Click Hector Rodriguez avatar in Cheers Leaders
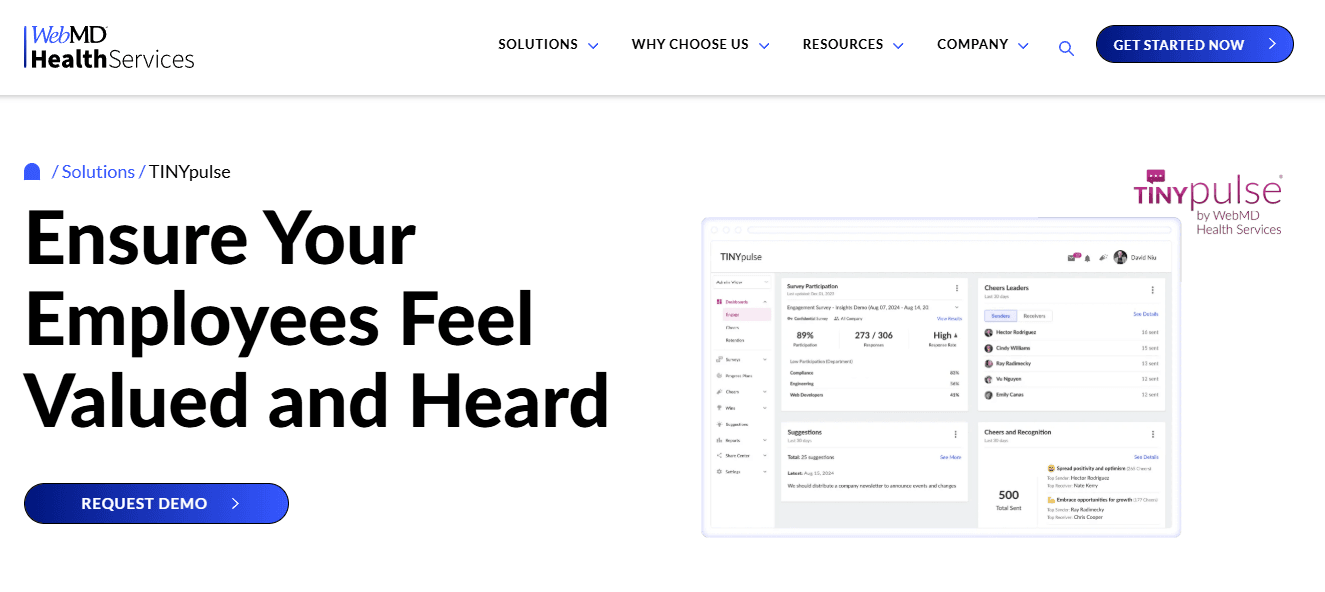Viewport: 1325px width, 592px height. pyautogui.click(x=989, y=332)
